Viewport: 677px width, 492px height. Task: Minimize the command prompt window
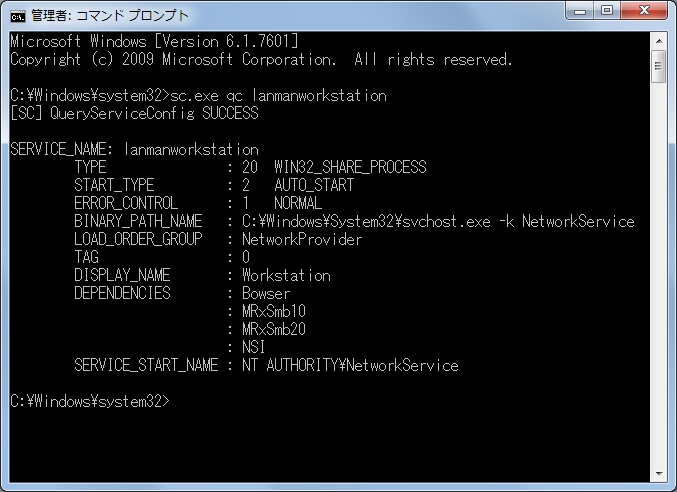[x=580, y=11]
